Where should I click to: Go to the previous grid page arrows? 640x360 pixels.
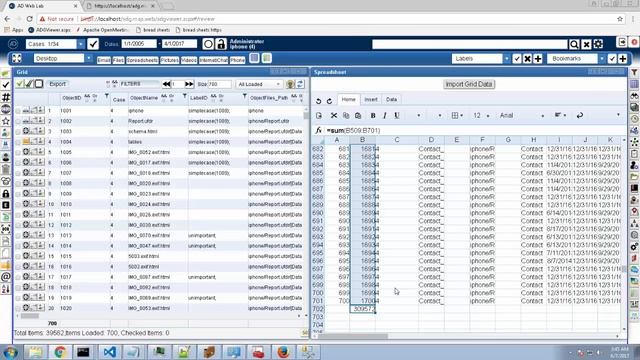166,84
